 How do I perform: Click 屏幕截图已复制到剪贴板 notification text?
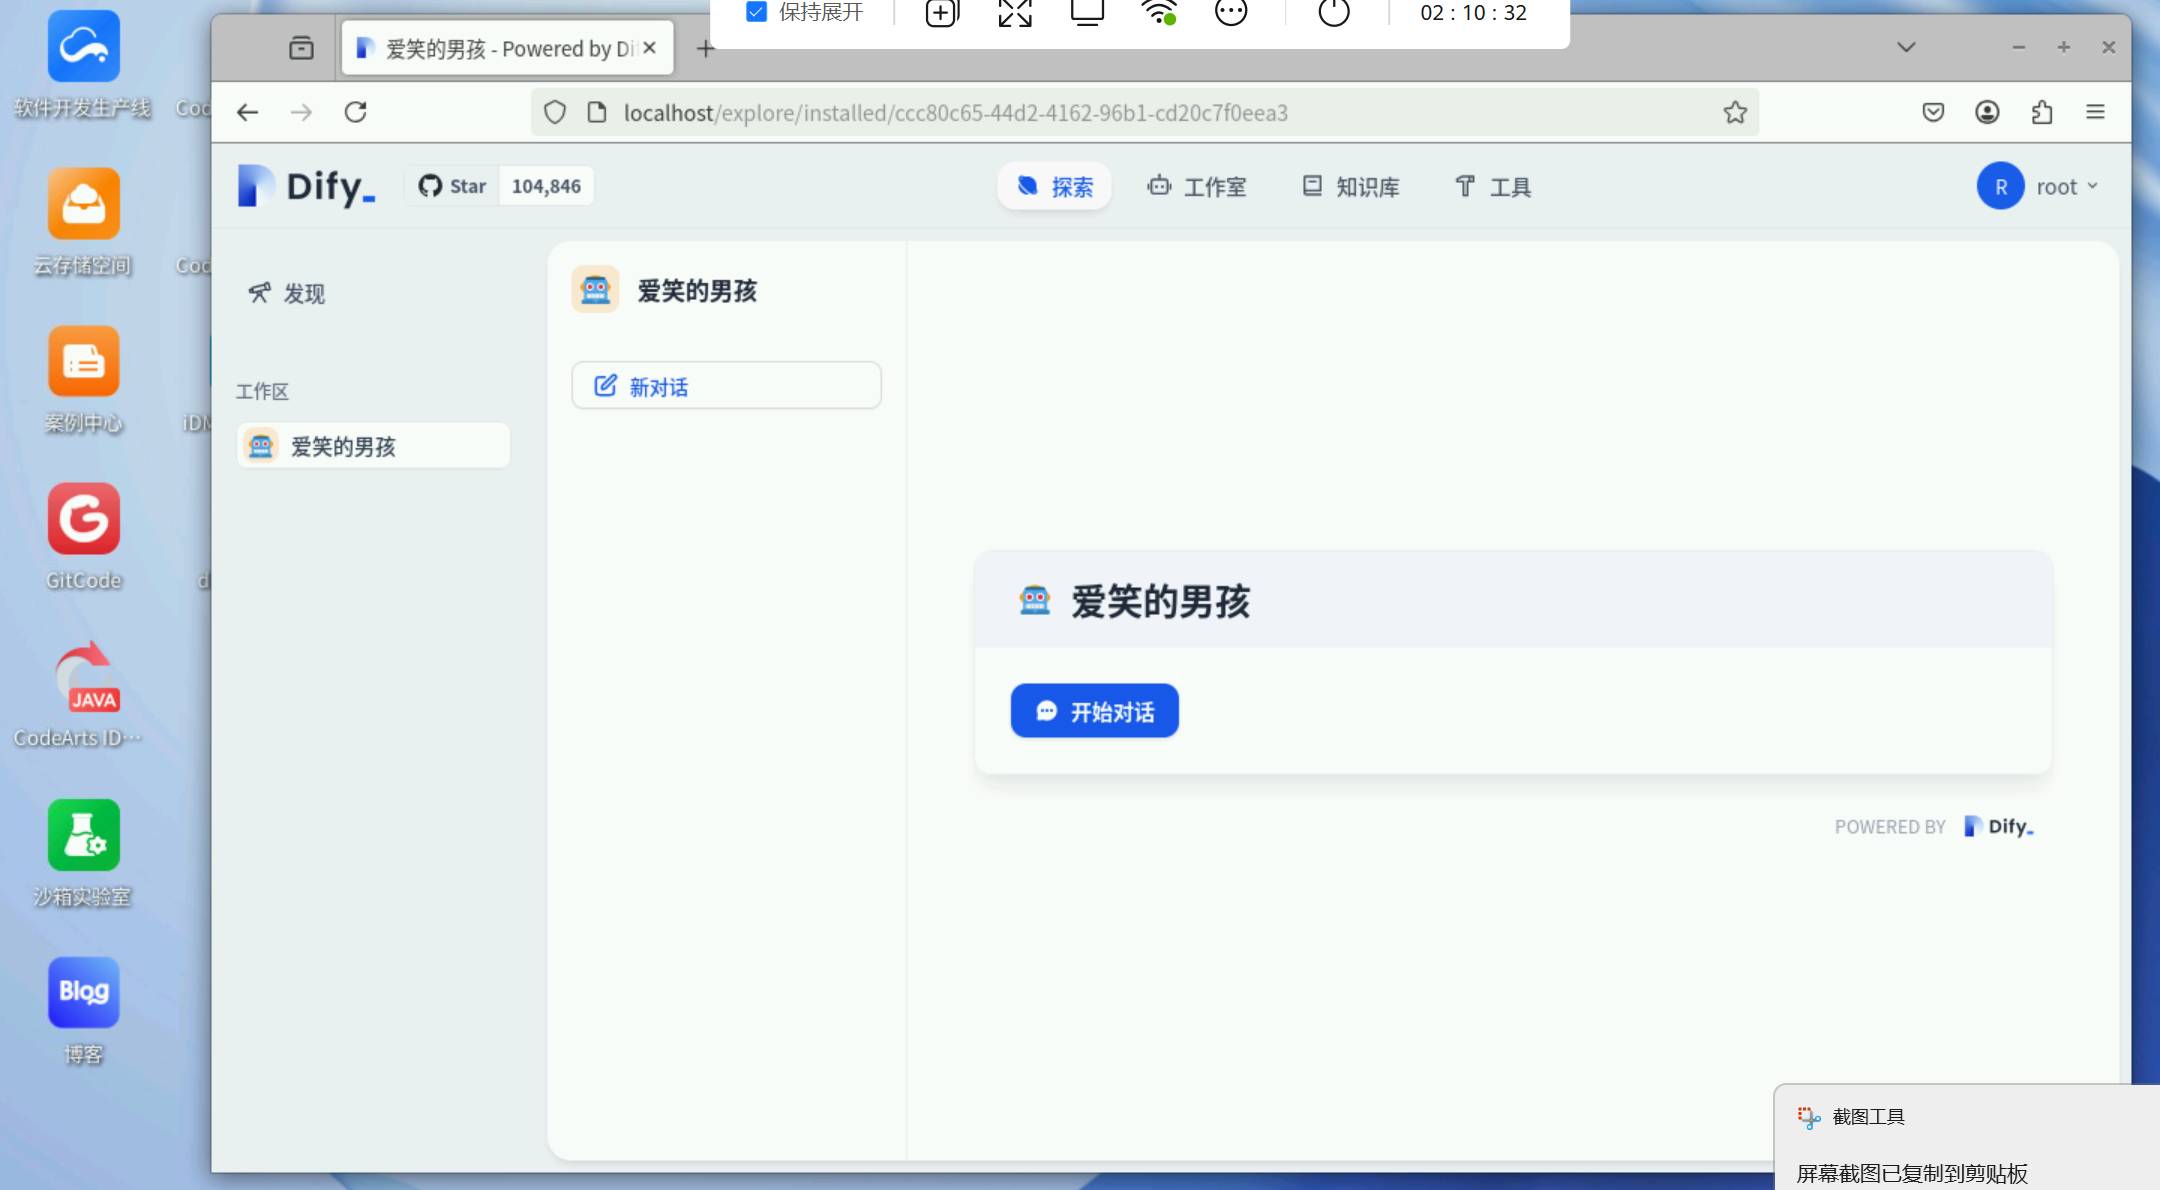coord(1911,1173)
